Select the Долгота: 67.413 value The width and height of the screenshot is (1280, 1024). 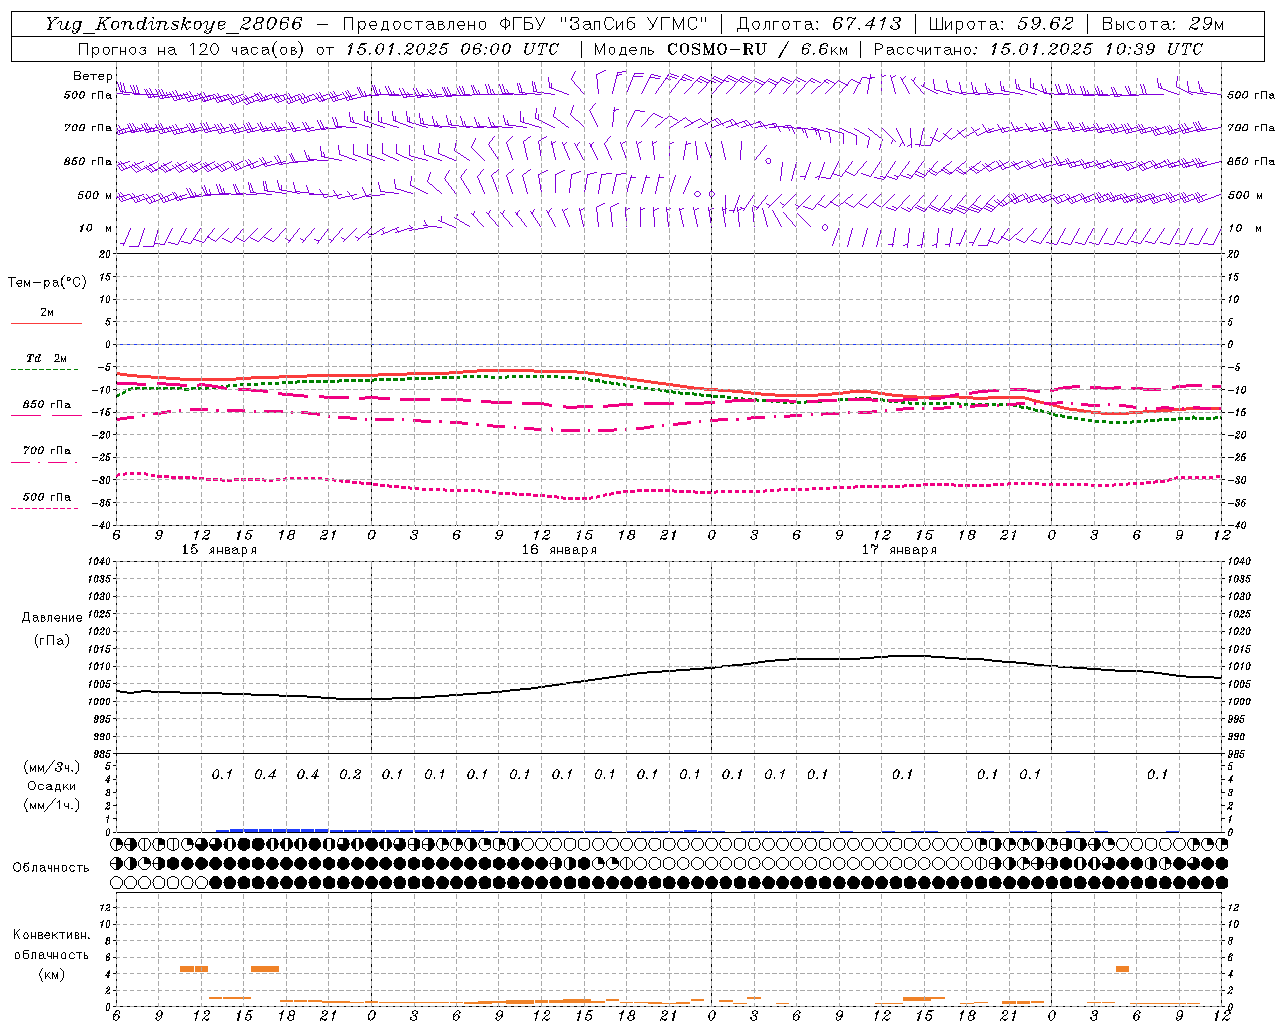[x=819, y=24]
